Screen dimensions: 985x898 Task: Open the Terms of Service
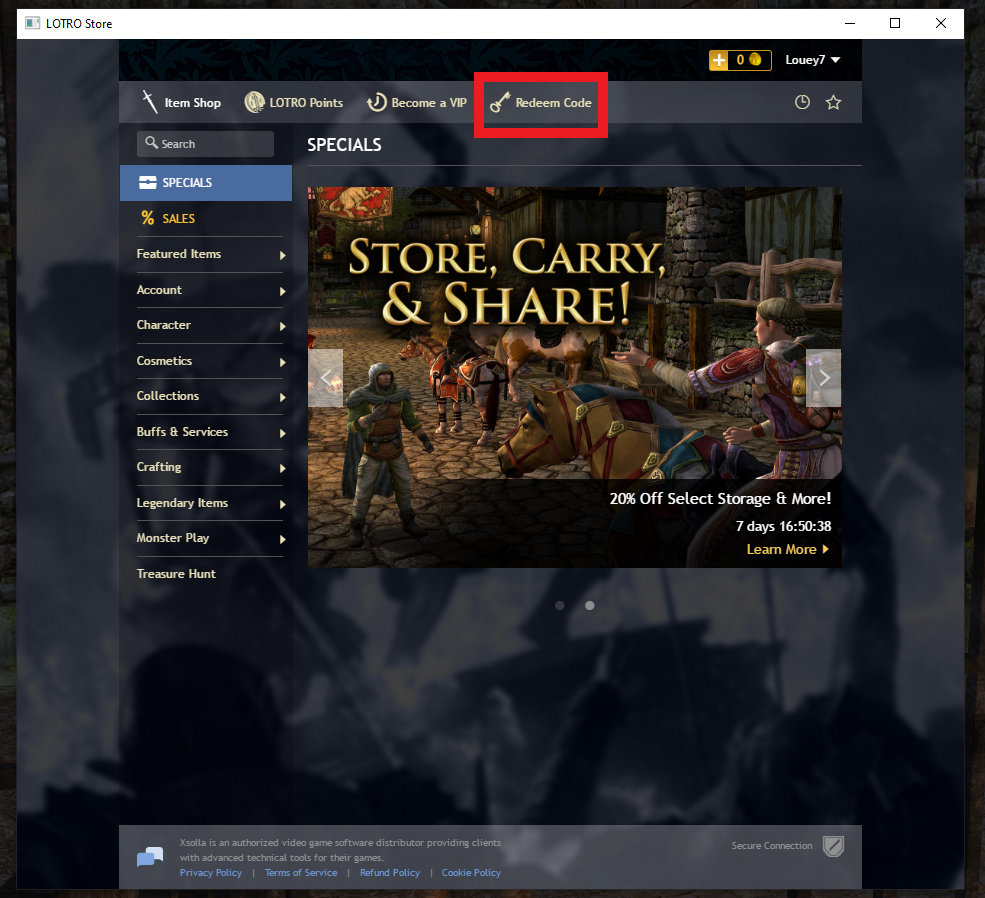point(301,872)
